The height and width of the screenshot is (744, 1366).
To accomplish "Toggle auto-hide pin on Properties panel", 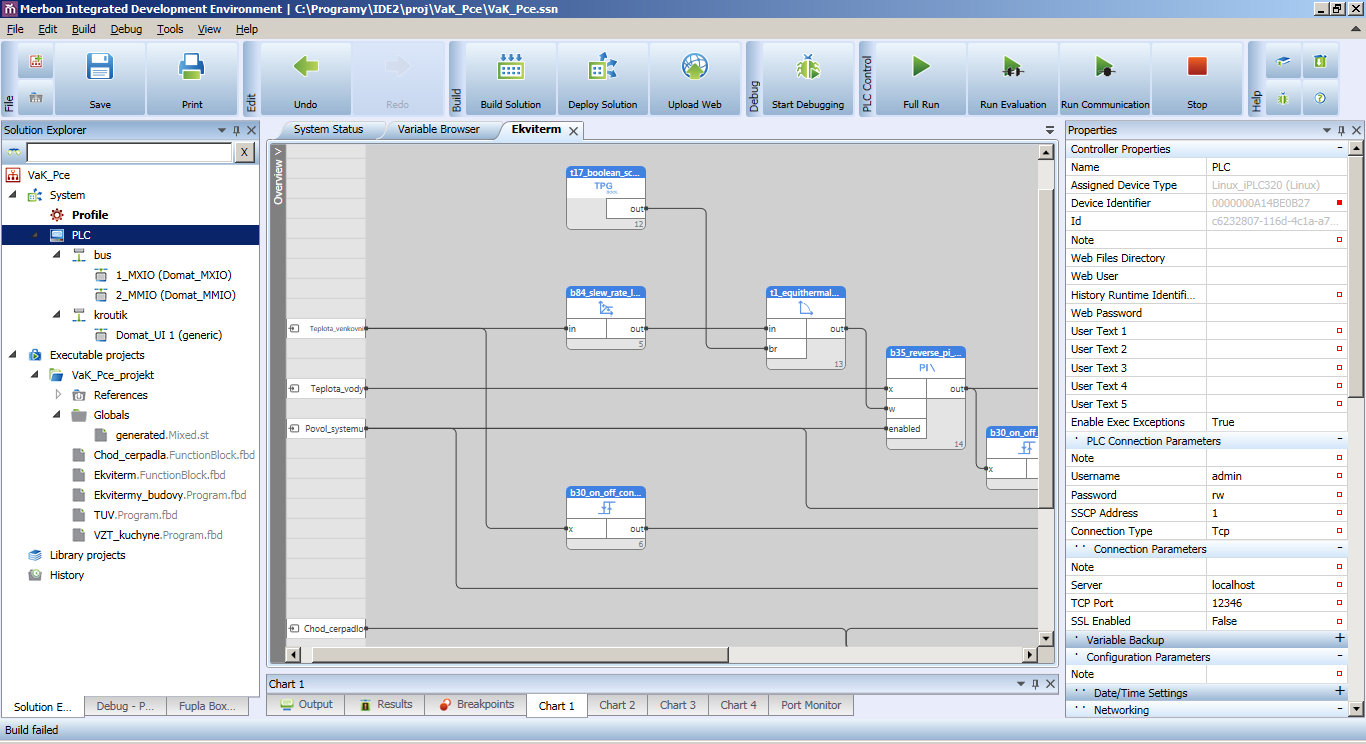I will pos(1341,129).
